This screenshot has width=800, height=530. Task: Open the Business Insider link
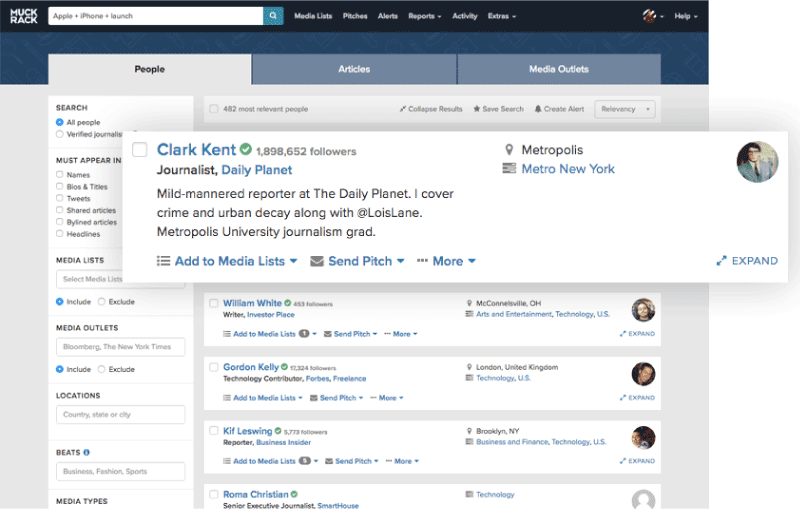click(283, 442)
